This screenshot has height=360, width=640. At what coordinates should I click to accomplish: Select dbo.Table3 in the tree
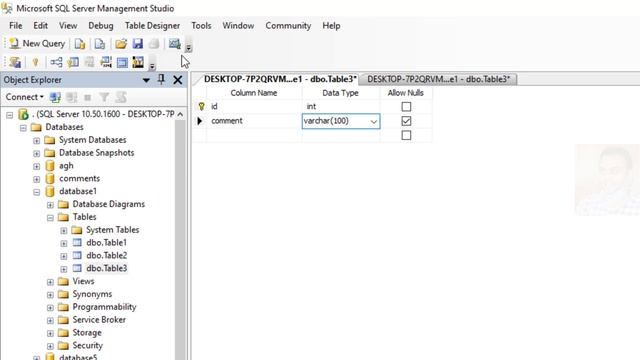(x=107, y=268)
